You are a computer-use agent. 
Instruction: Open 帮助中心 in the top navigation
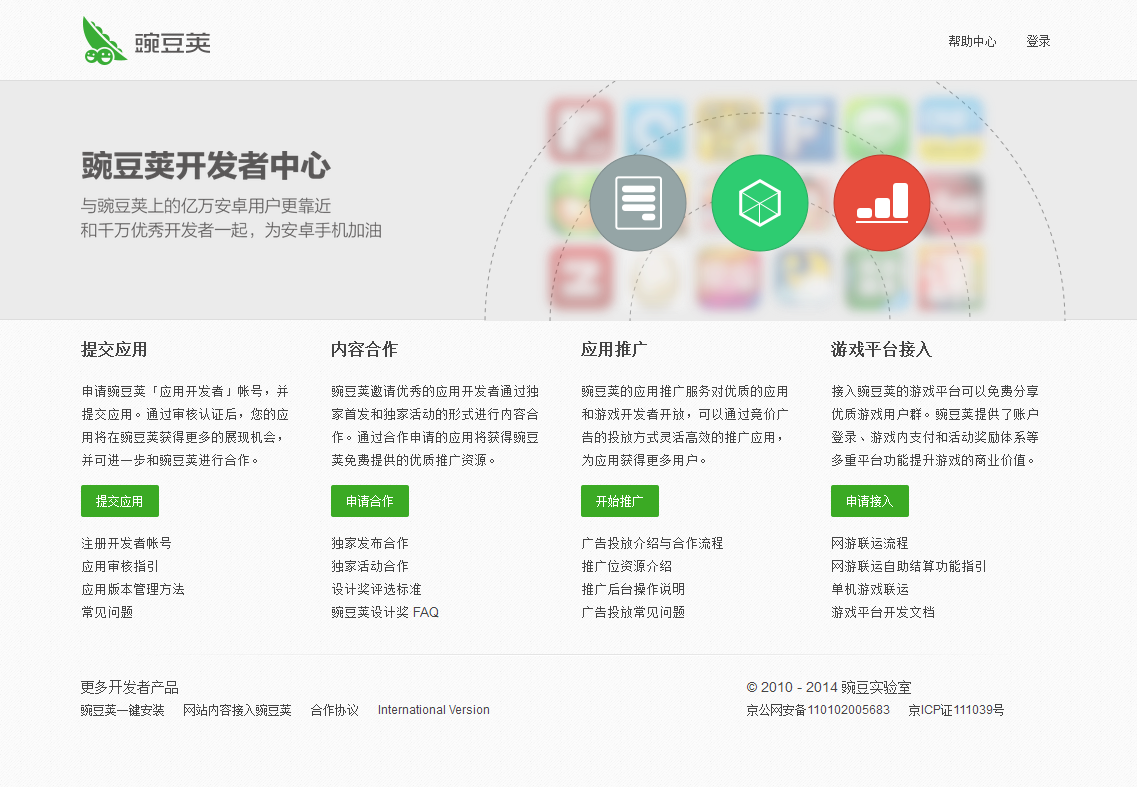coord(972,42)
